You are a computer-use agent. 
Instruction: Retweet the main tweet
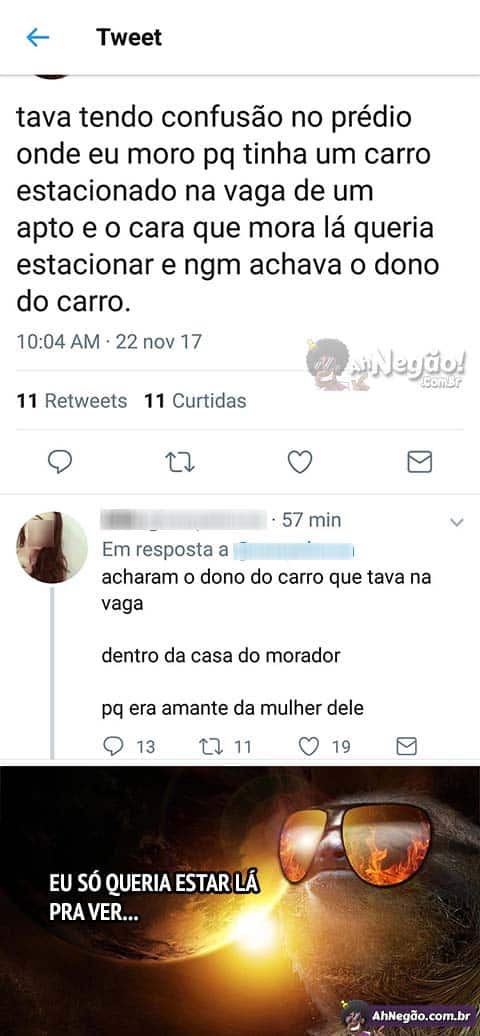(x=180, y=462)
